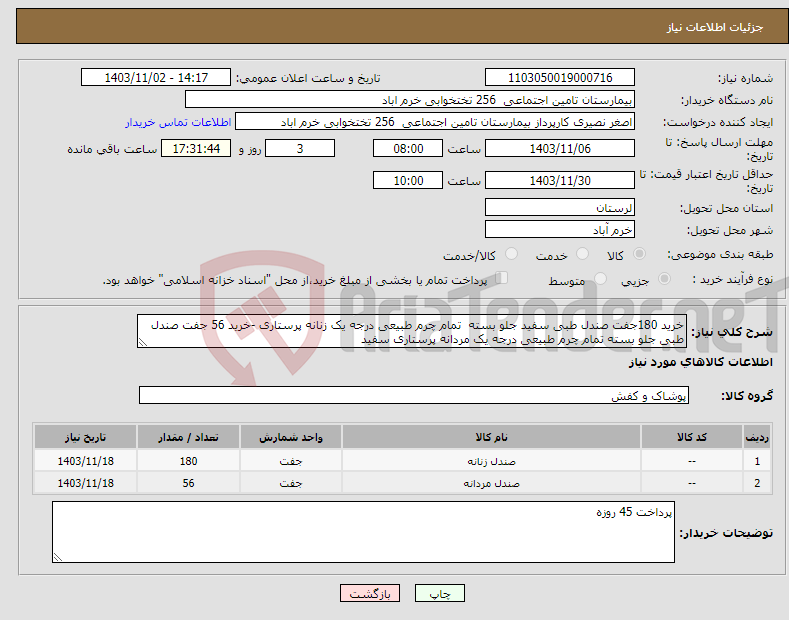The image size is (789, 620).
Task: Click the remaining days field showing 3
Action: point(300,148)
